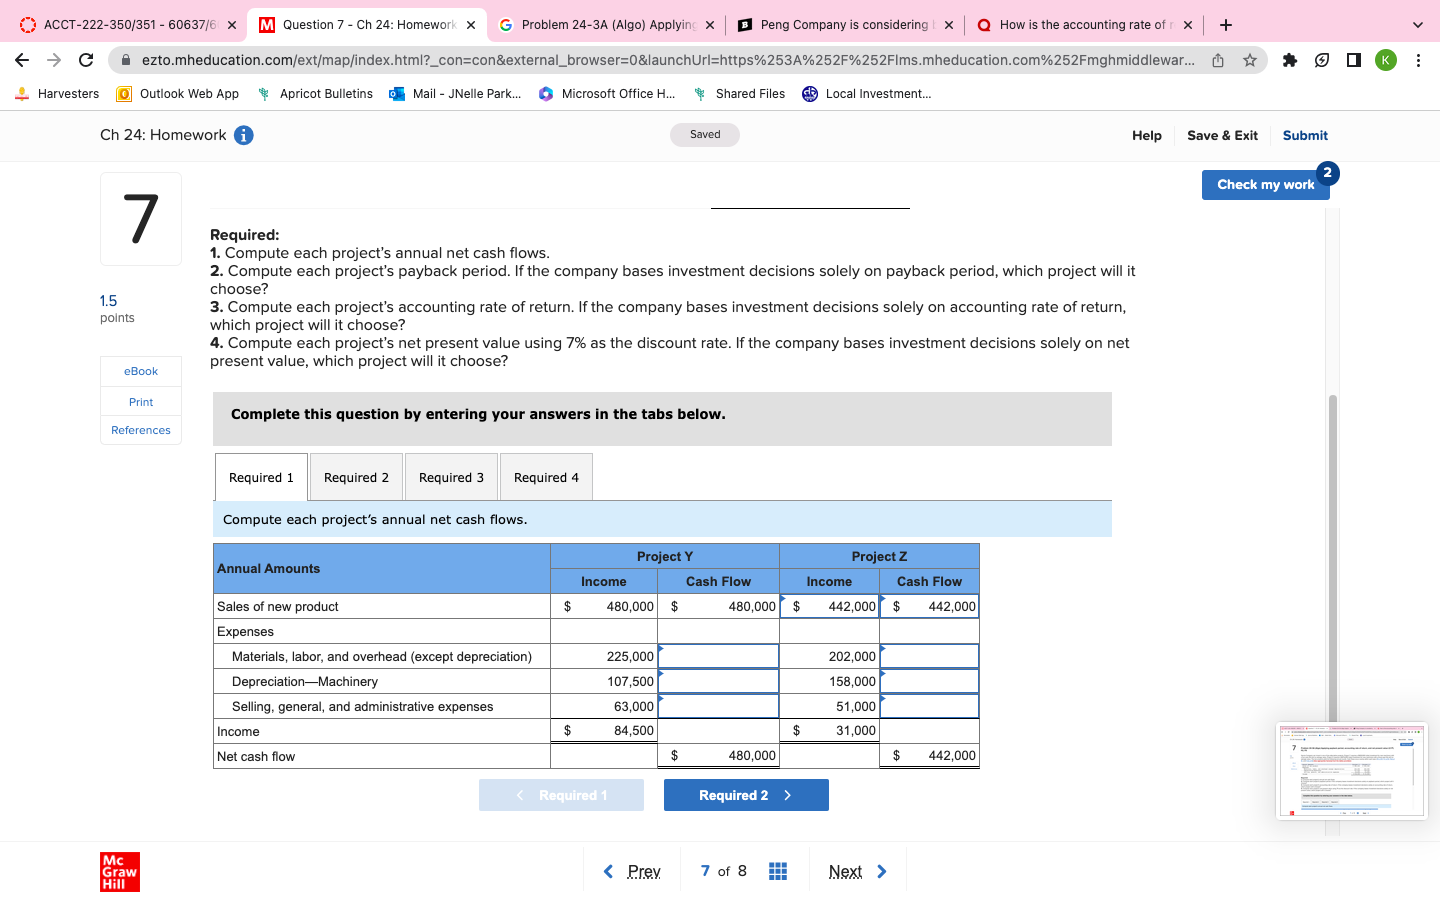Reload the current page
Screen dimensions: 1440x900
tap(85, 60)
